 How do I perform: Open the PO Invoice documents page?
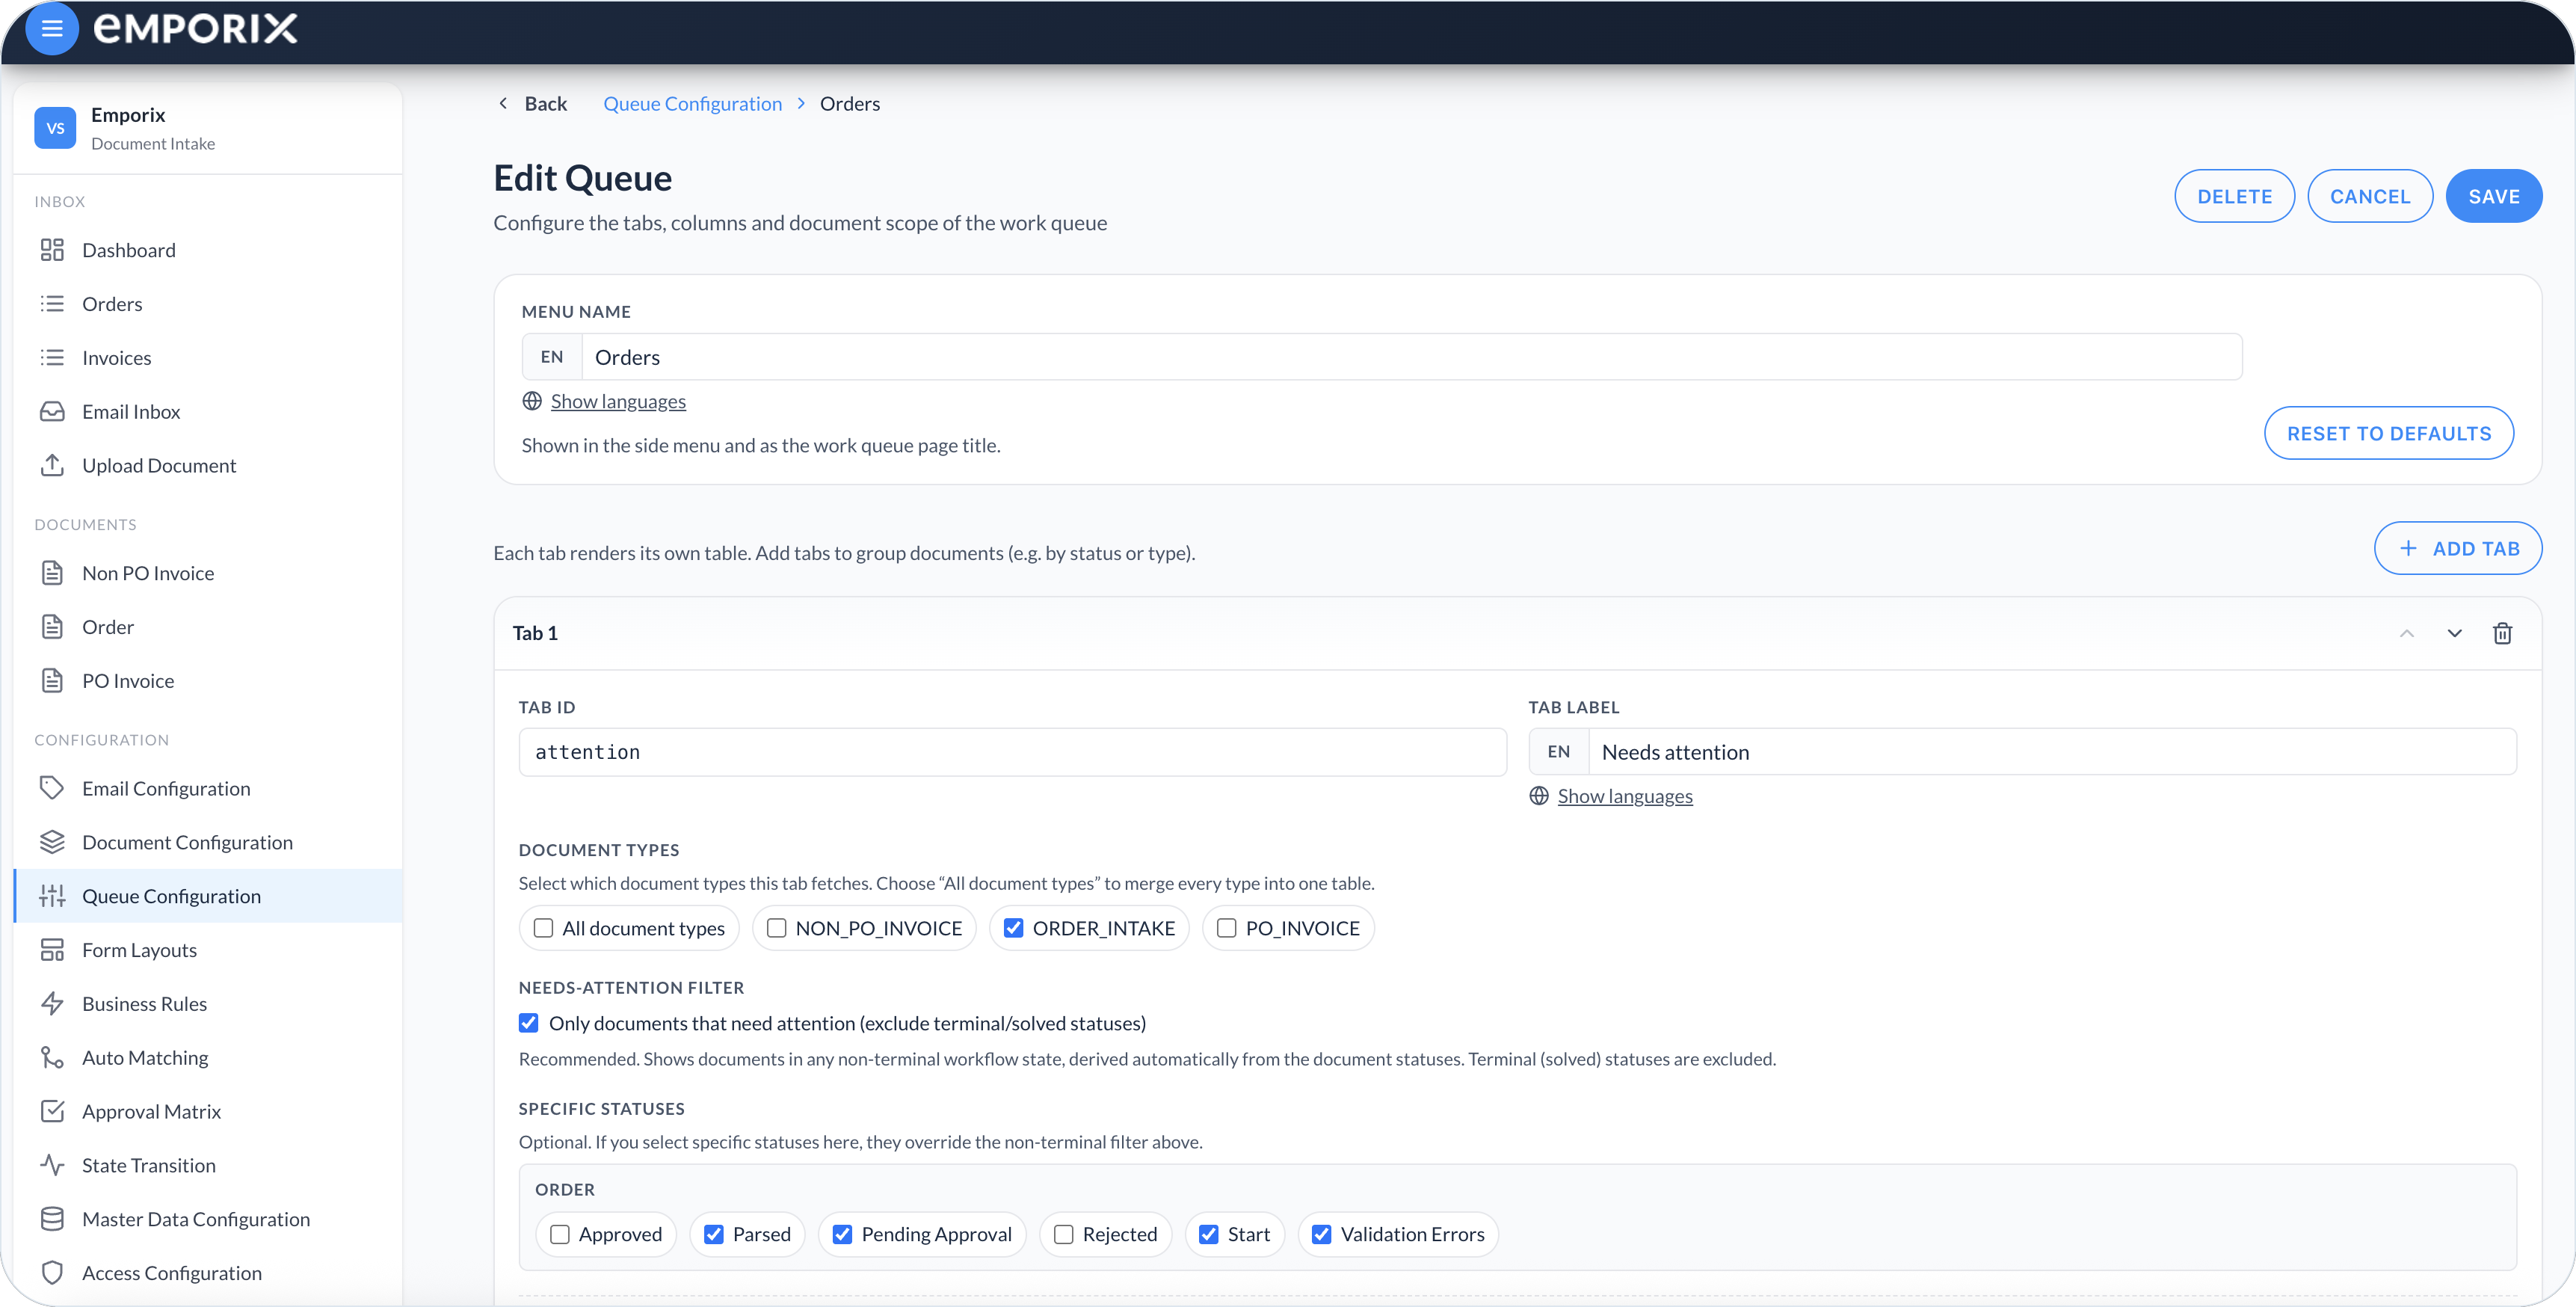[x=208, y=681]
